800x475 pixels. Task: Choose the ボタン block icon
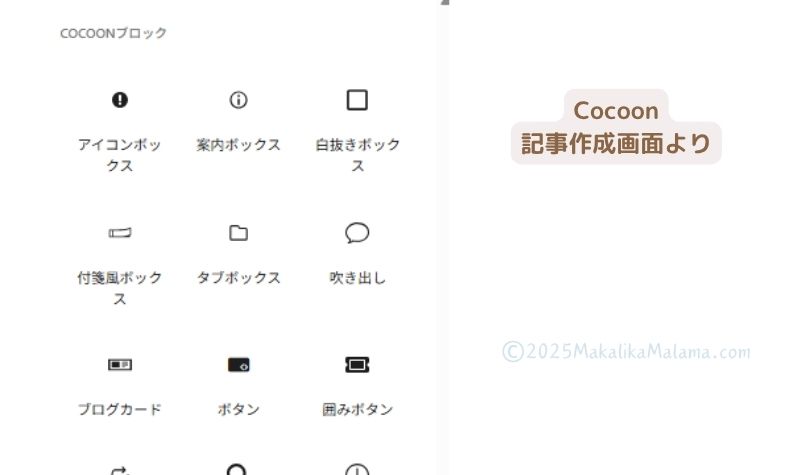tap(238, 365)
